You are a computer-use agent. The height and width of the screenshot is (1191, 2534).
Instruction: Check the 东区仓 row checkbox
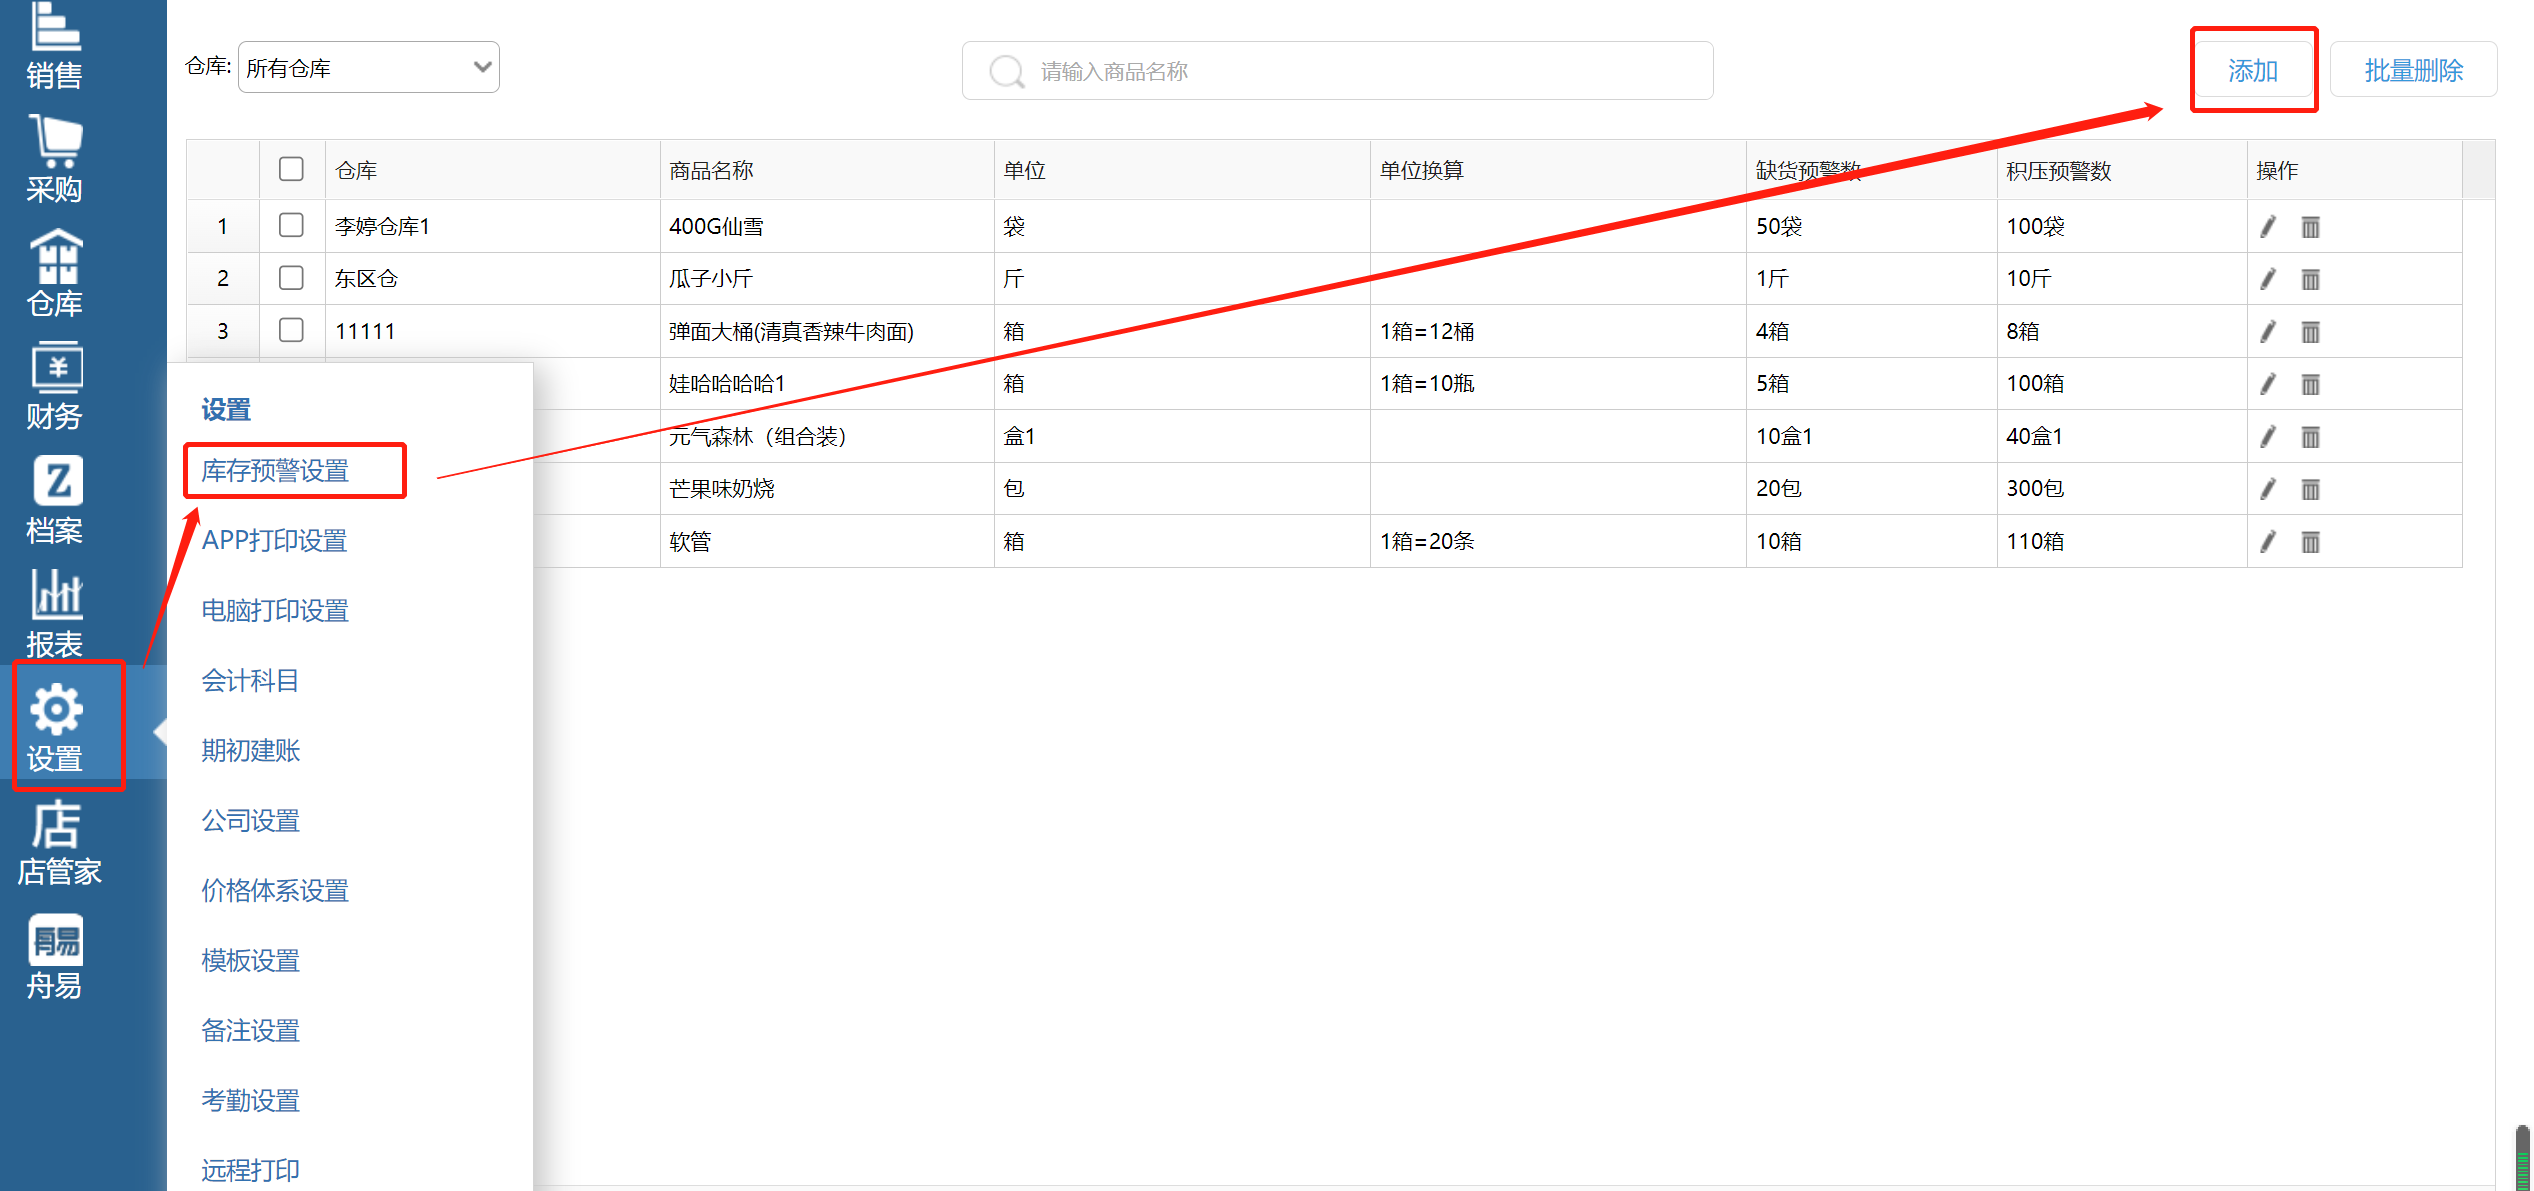[x=291, y=278]
